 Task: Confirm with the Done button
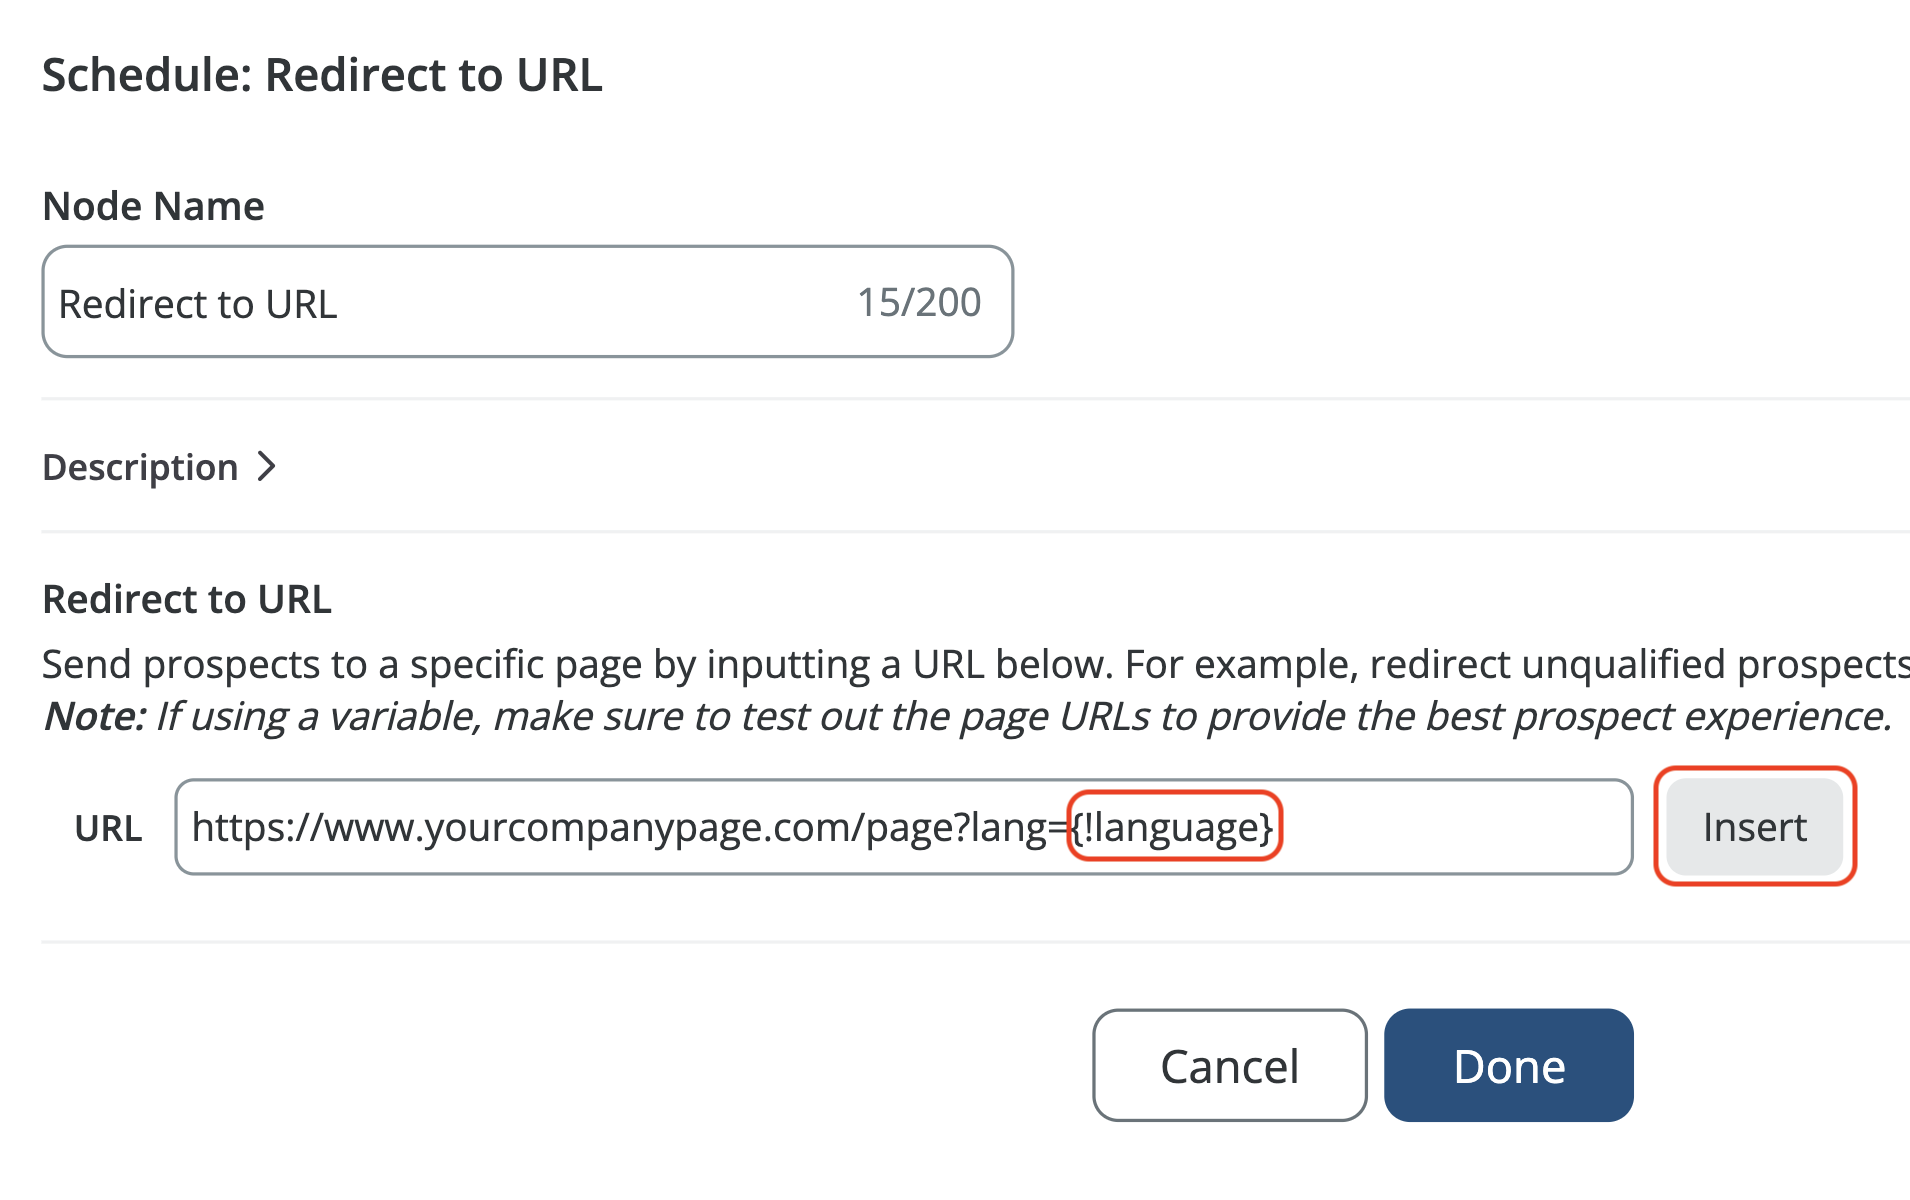[1508, 1066]
